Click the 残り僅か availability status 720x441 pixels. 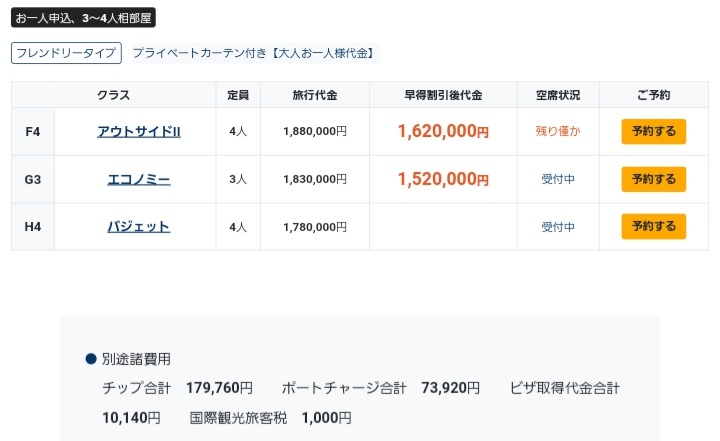pos(558,131)
